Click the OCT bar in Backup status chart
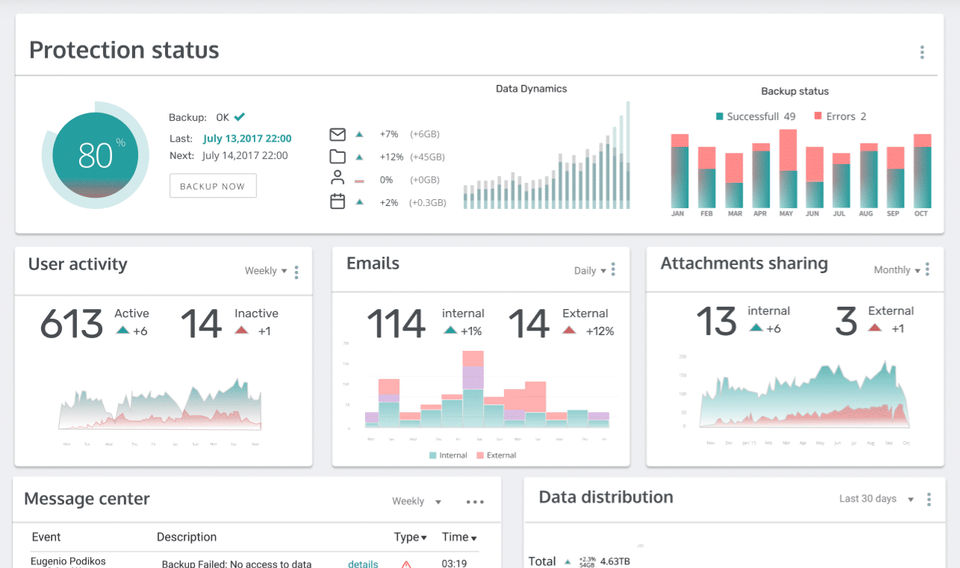960x568 pixels. 922,171
